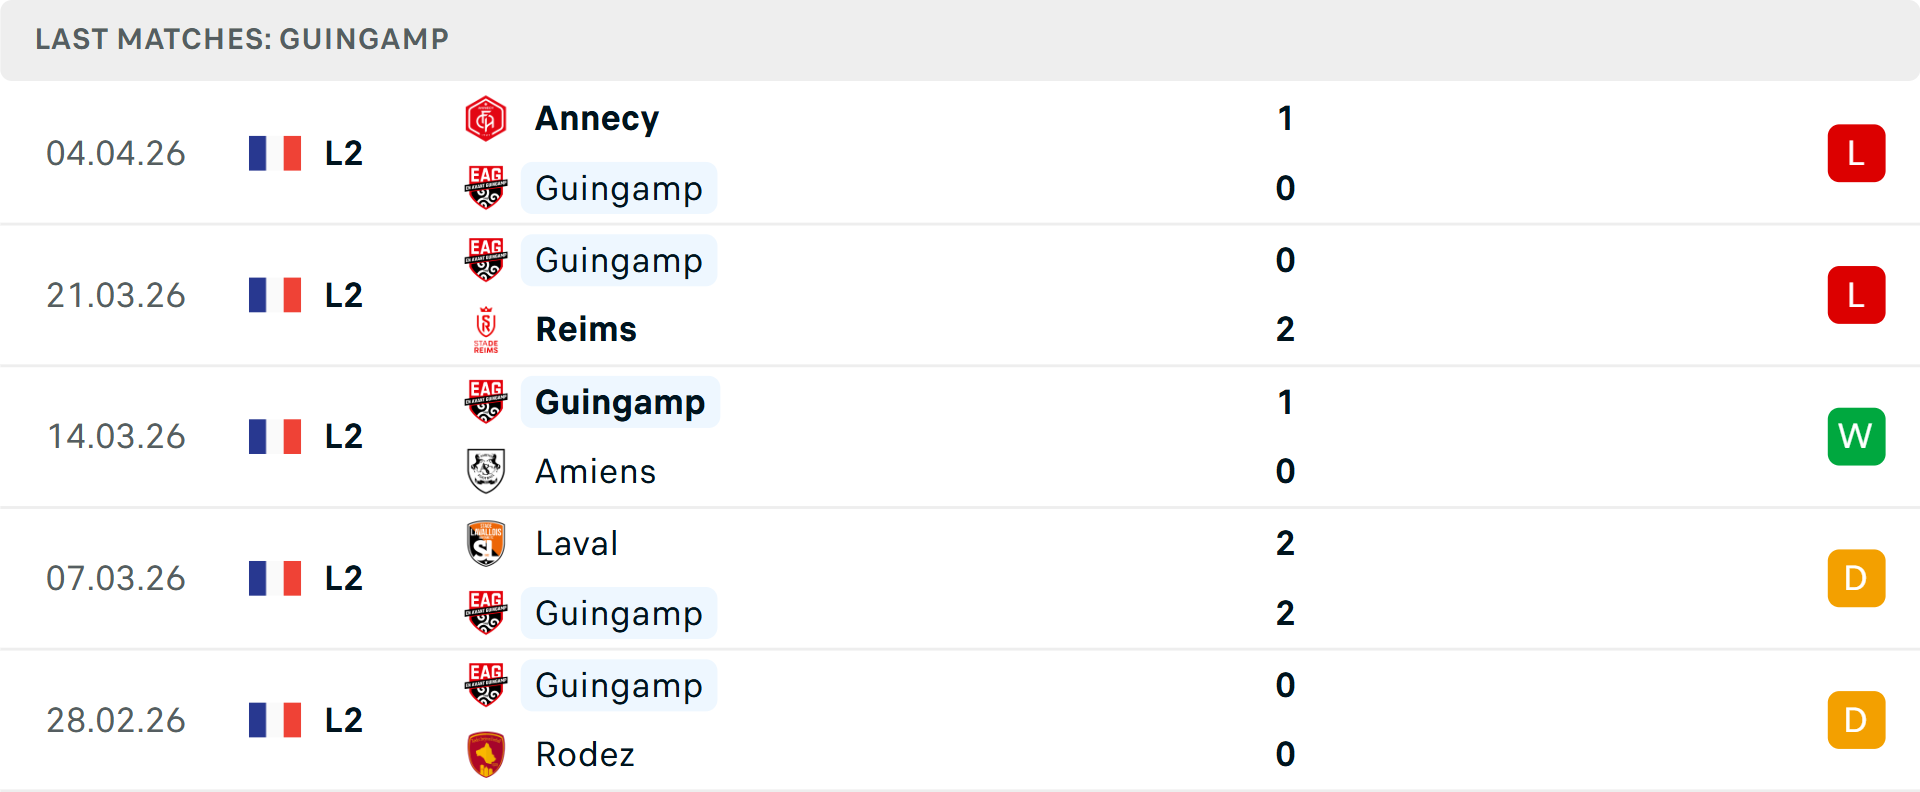Open the Annecy team page
Image resolution: width=1920 pixels, height=792 pixels.
coord(597,117)
